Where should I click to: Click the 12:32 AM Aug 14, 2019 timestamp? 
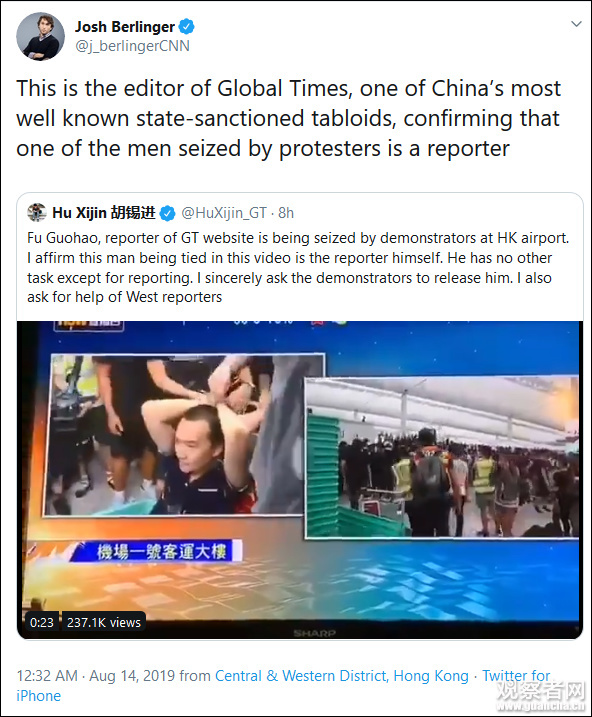click(96, 676)
